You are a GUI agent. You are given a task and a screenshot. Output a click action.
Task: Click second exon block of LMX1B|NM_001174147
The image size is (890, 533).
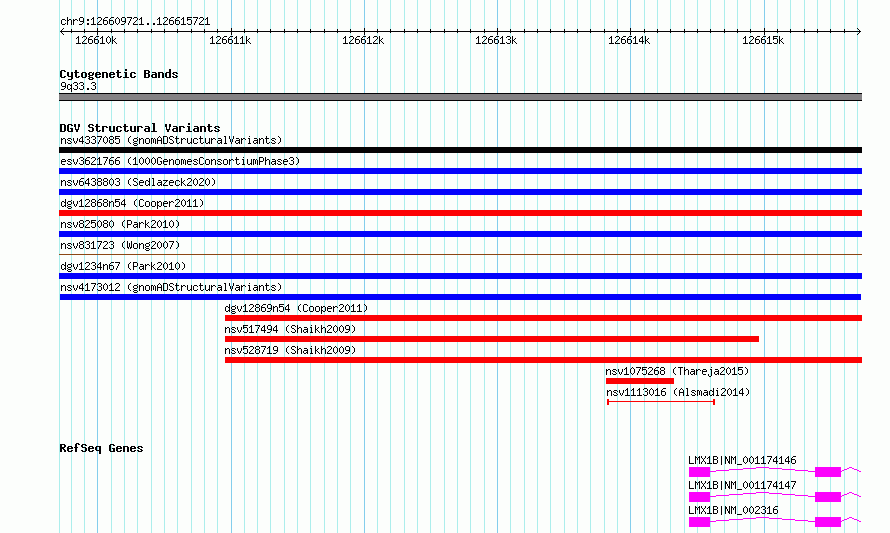[828, 497]
